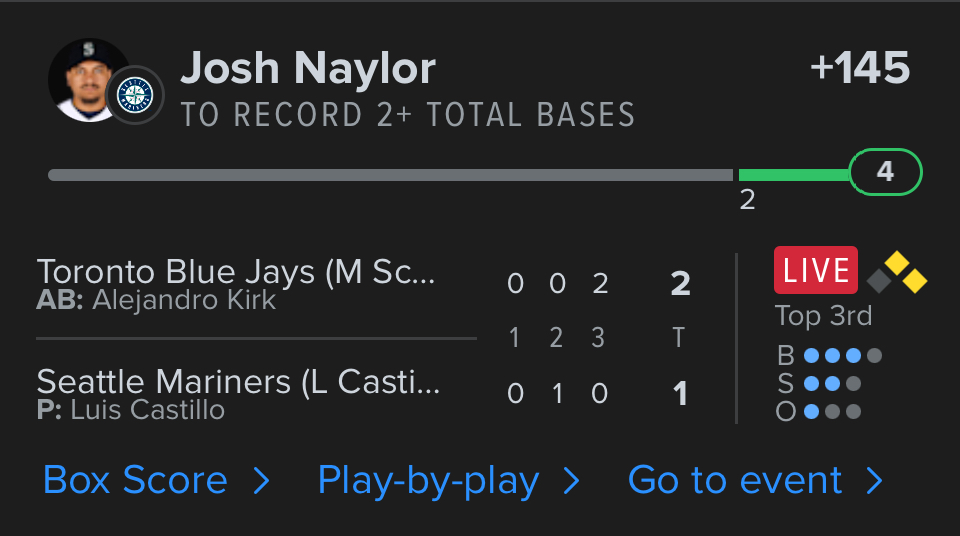
Task: Click the Josh Naylor player name
Action: click(x=308, y=69)
